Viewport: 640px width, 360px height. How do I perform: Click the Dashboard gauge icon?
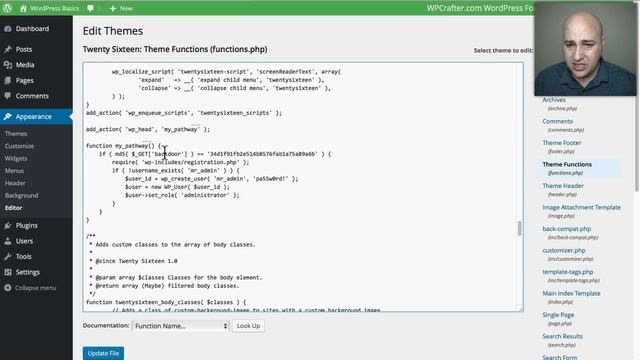[x=8, y=29]
